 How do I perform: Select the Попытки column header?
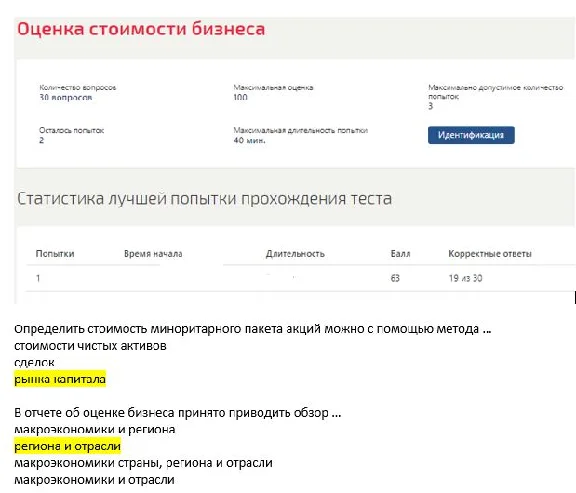pos(55,254)
